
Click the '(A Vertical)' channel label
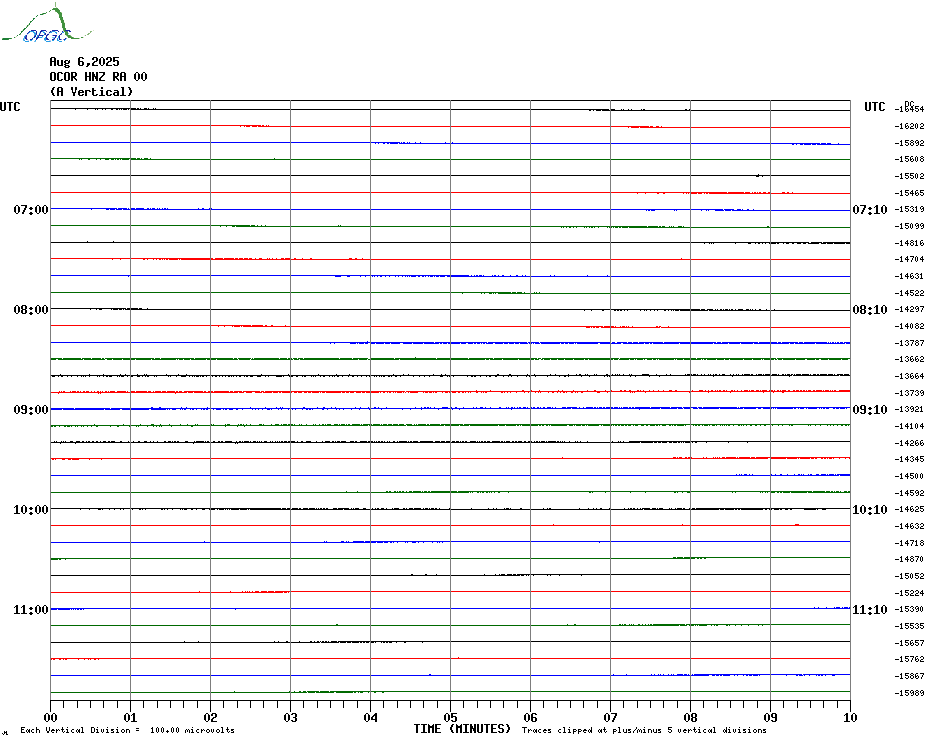coord(91,92)
